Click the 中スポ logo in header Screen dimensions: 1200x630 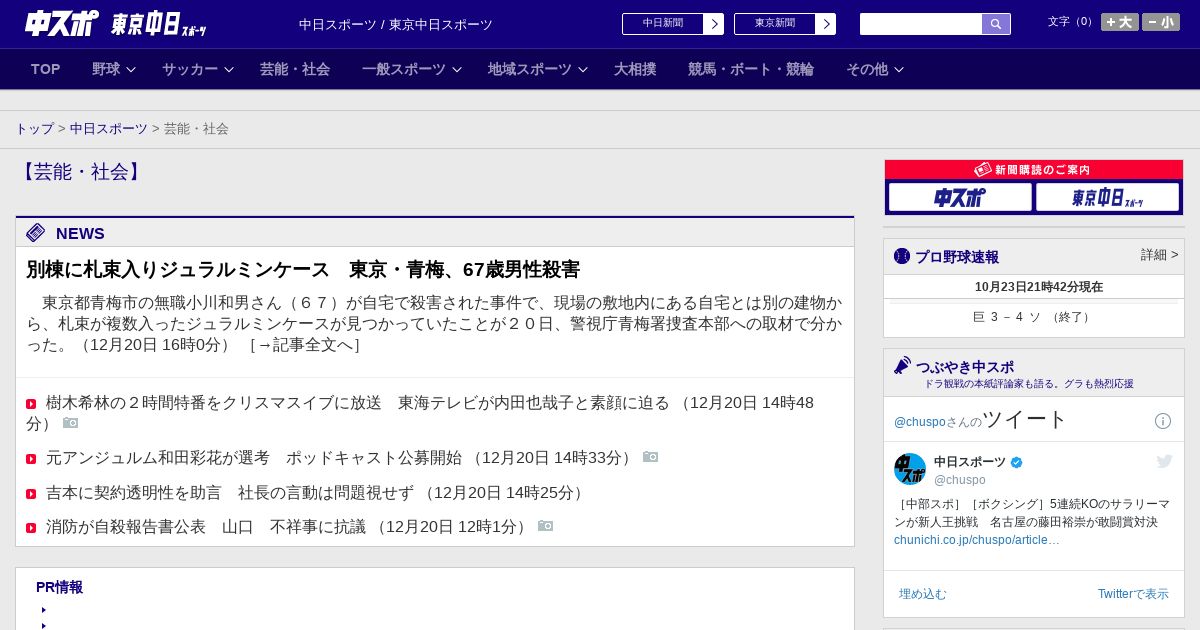point(61,23)
